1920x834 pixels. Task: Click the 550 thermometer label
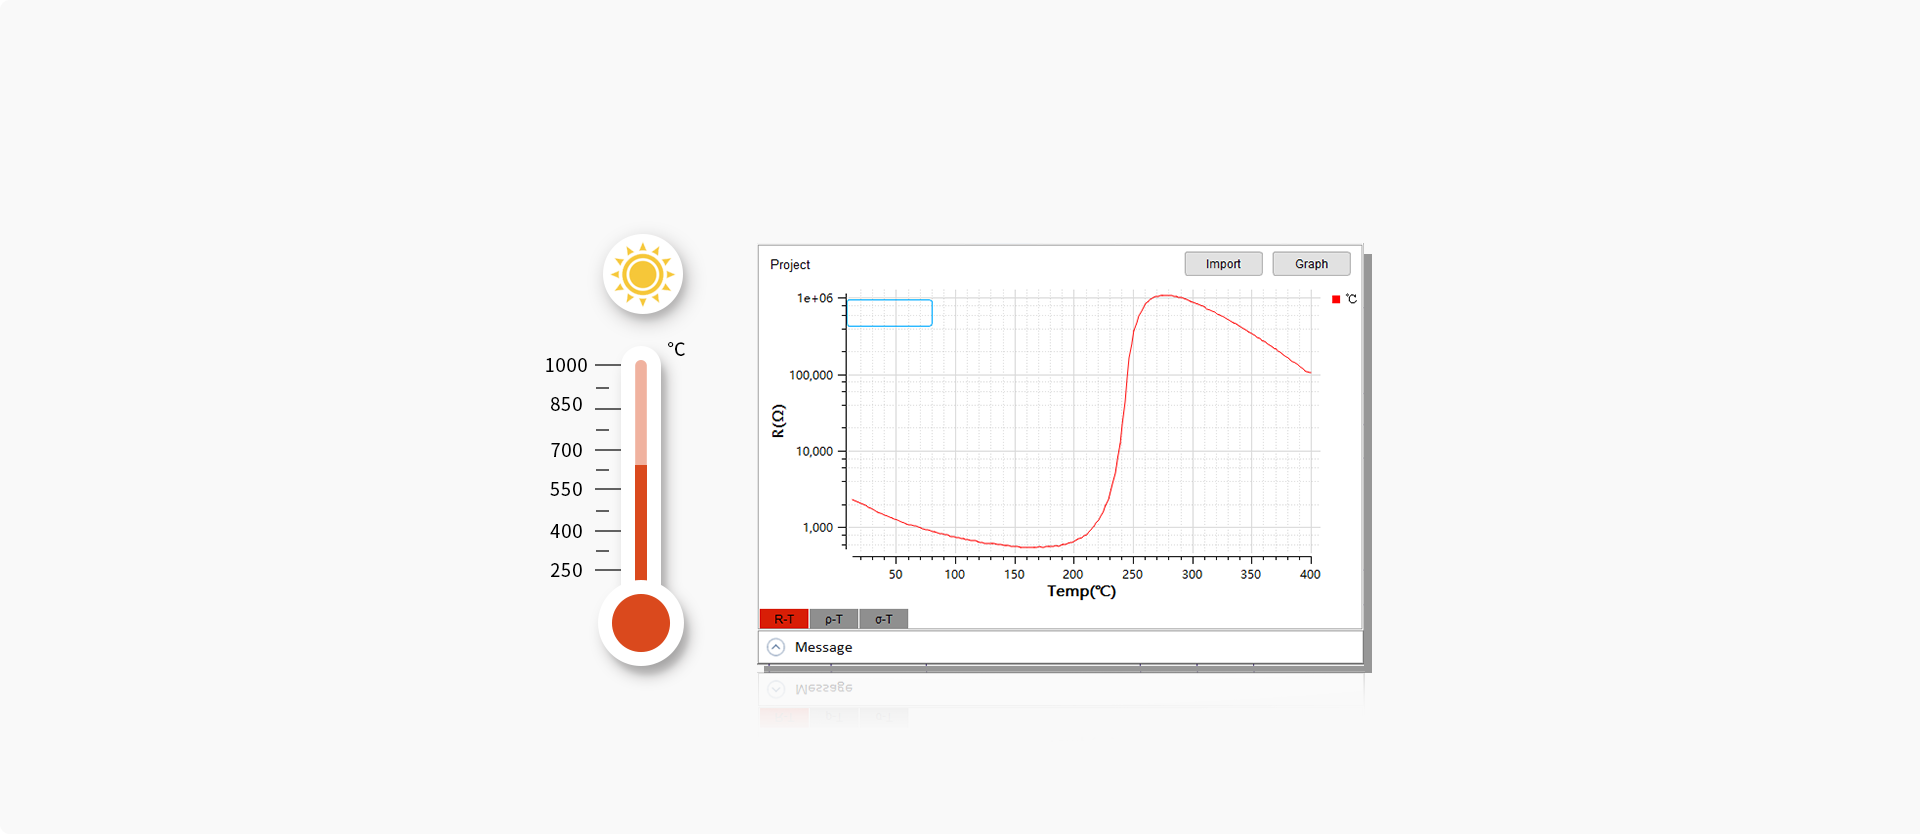pyautogui.click(x=566, y=489)
